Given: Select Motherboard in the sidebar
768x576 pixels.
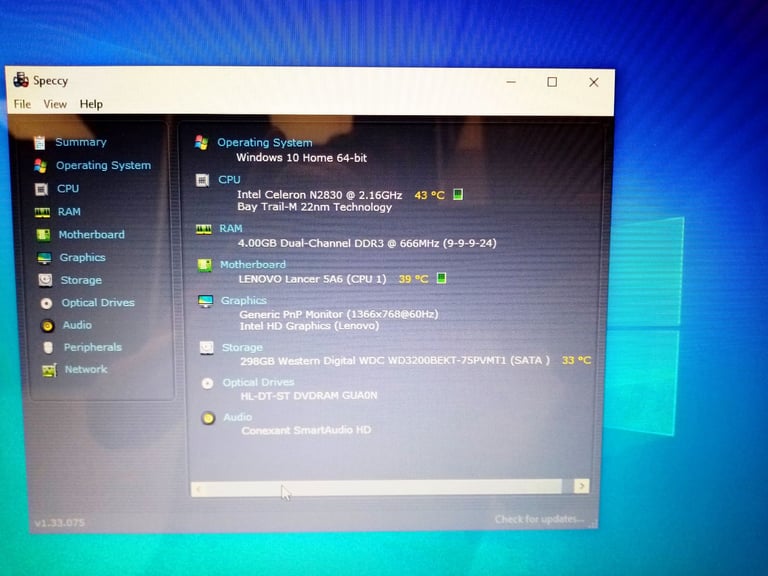Looking at the screenshot, I should [92, 235].
